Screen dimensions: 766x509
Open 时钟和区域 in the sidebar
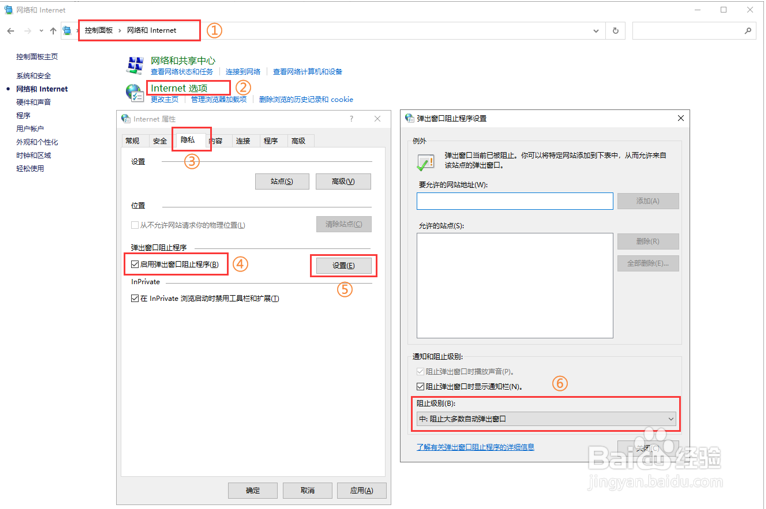(33, 155)
